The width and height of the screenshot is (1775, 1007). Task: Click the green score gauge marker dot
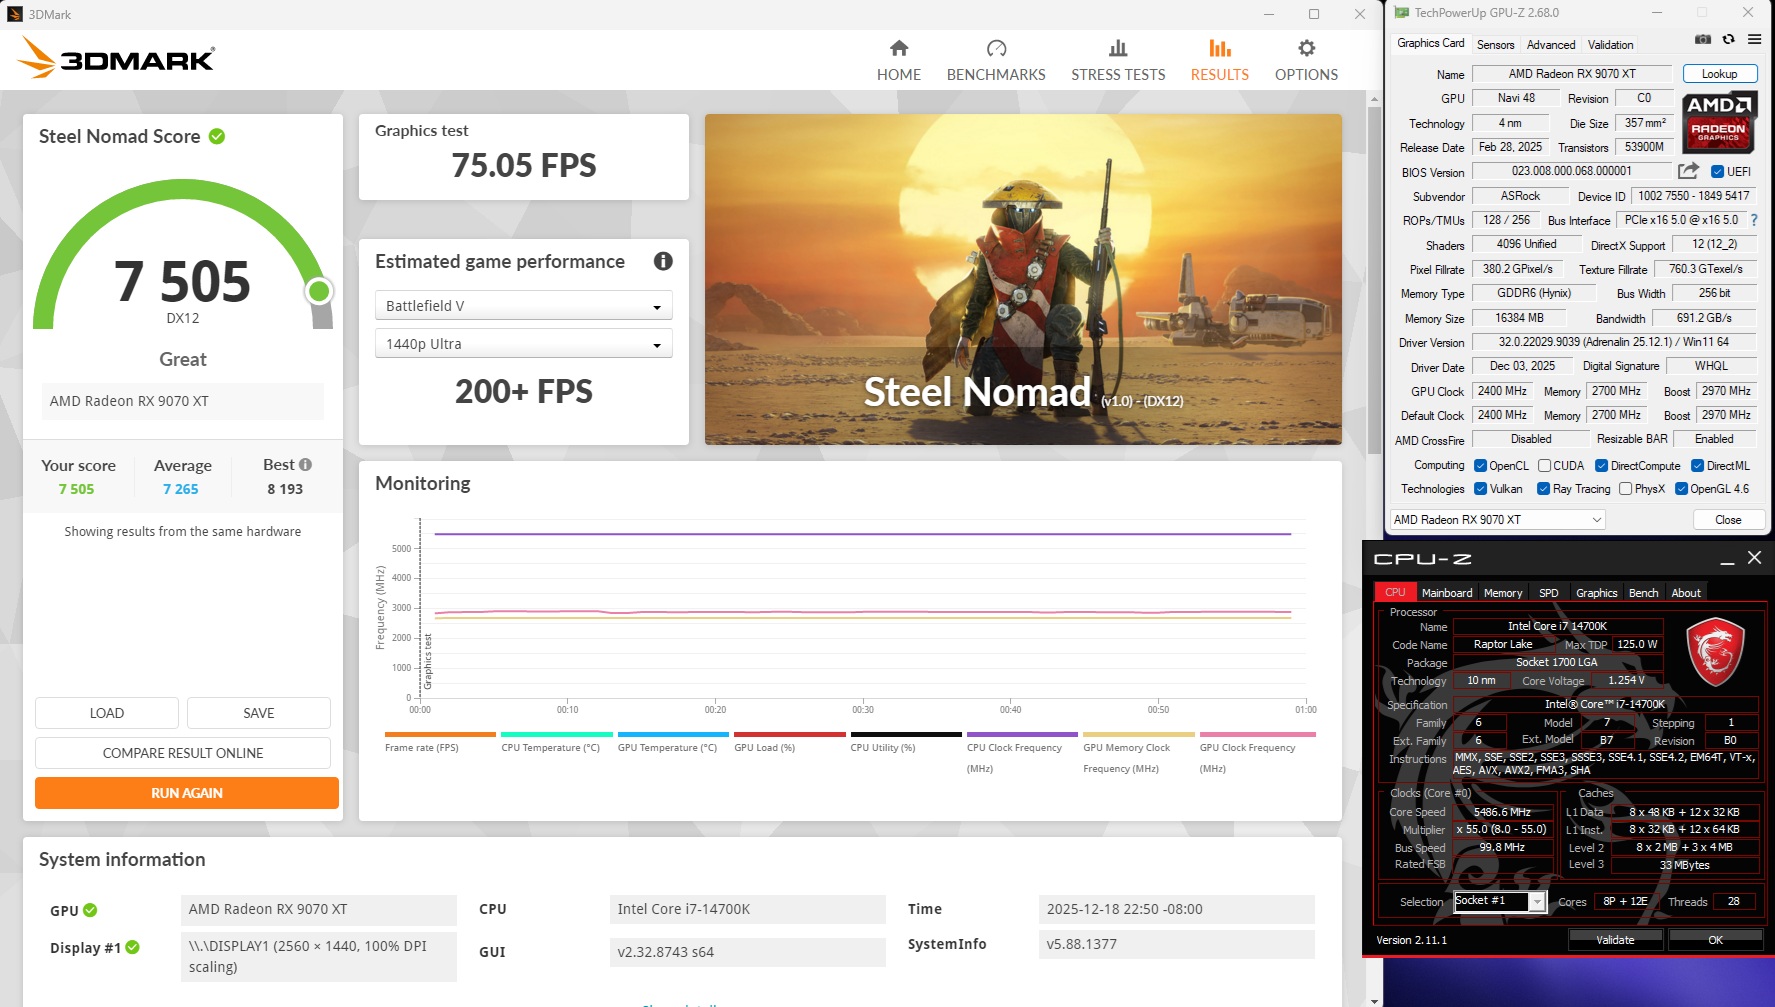point(319,291)
